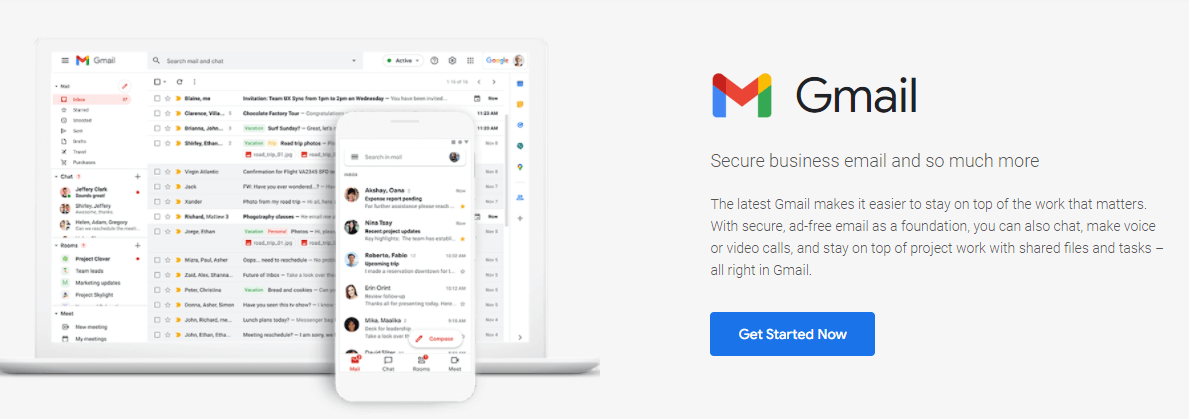Tick the checkbox beside Virgin Atlantic email
The image size is (1189, 419).
point(157,172)
